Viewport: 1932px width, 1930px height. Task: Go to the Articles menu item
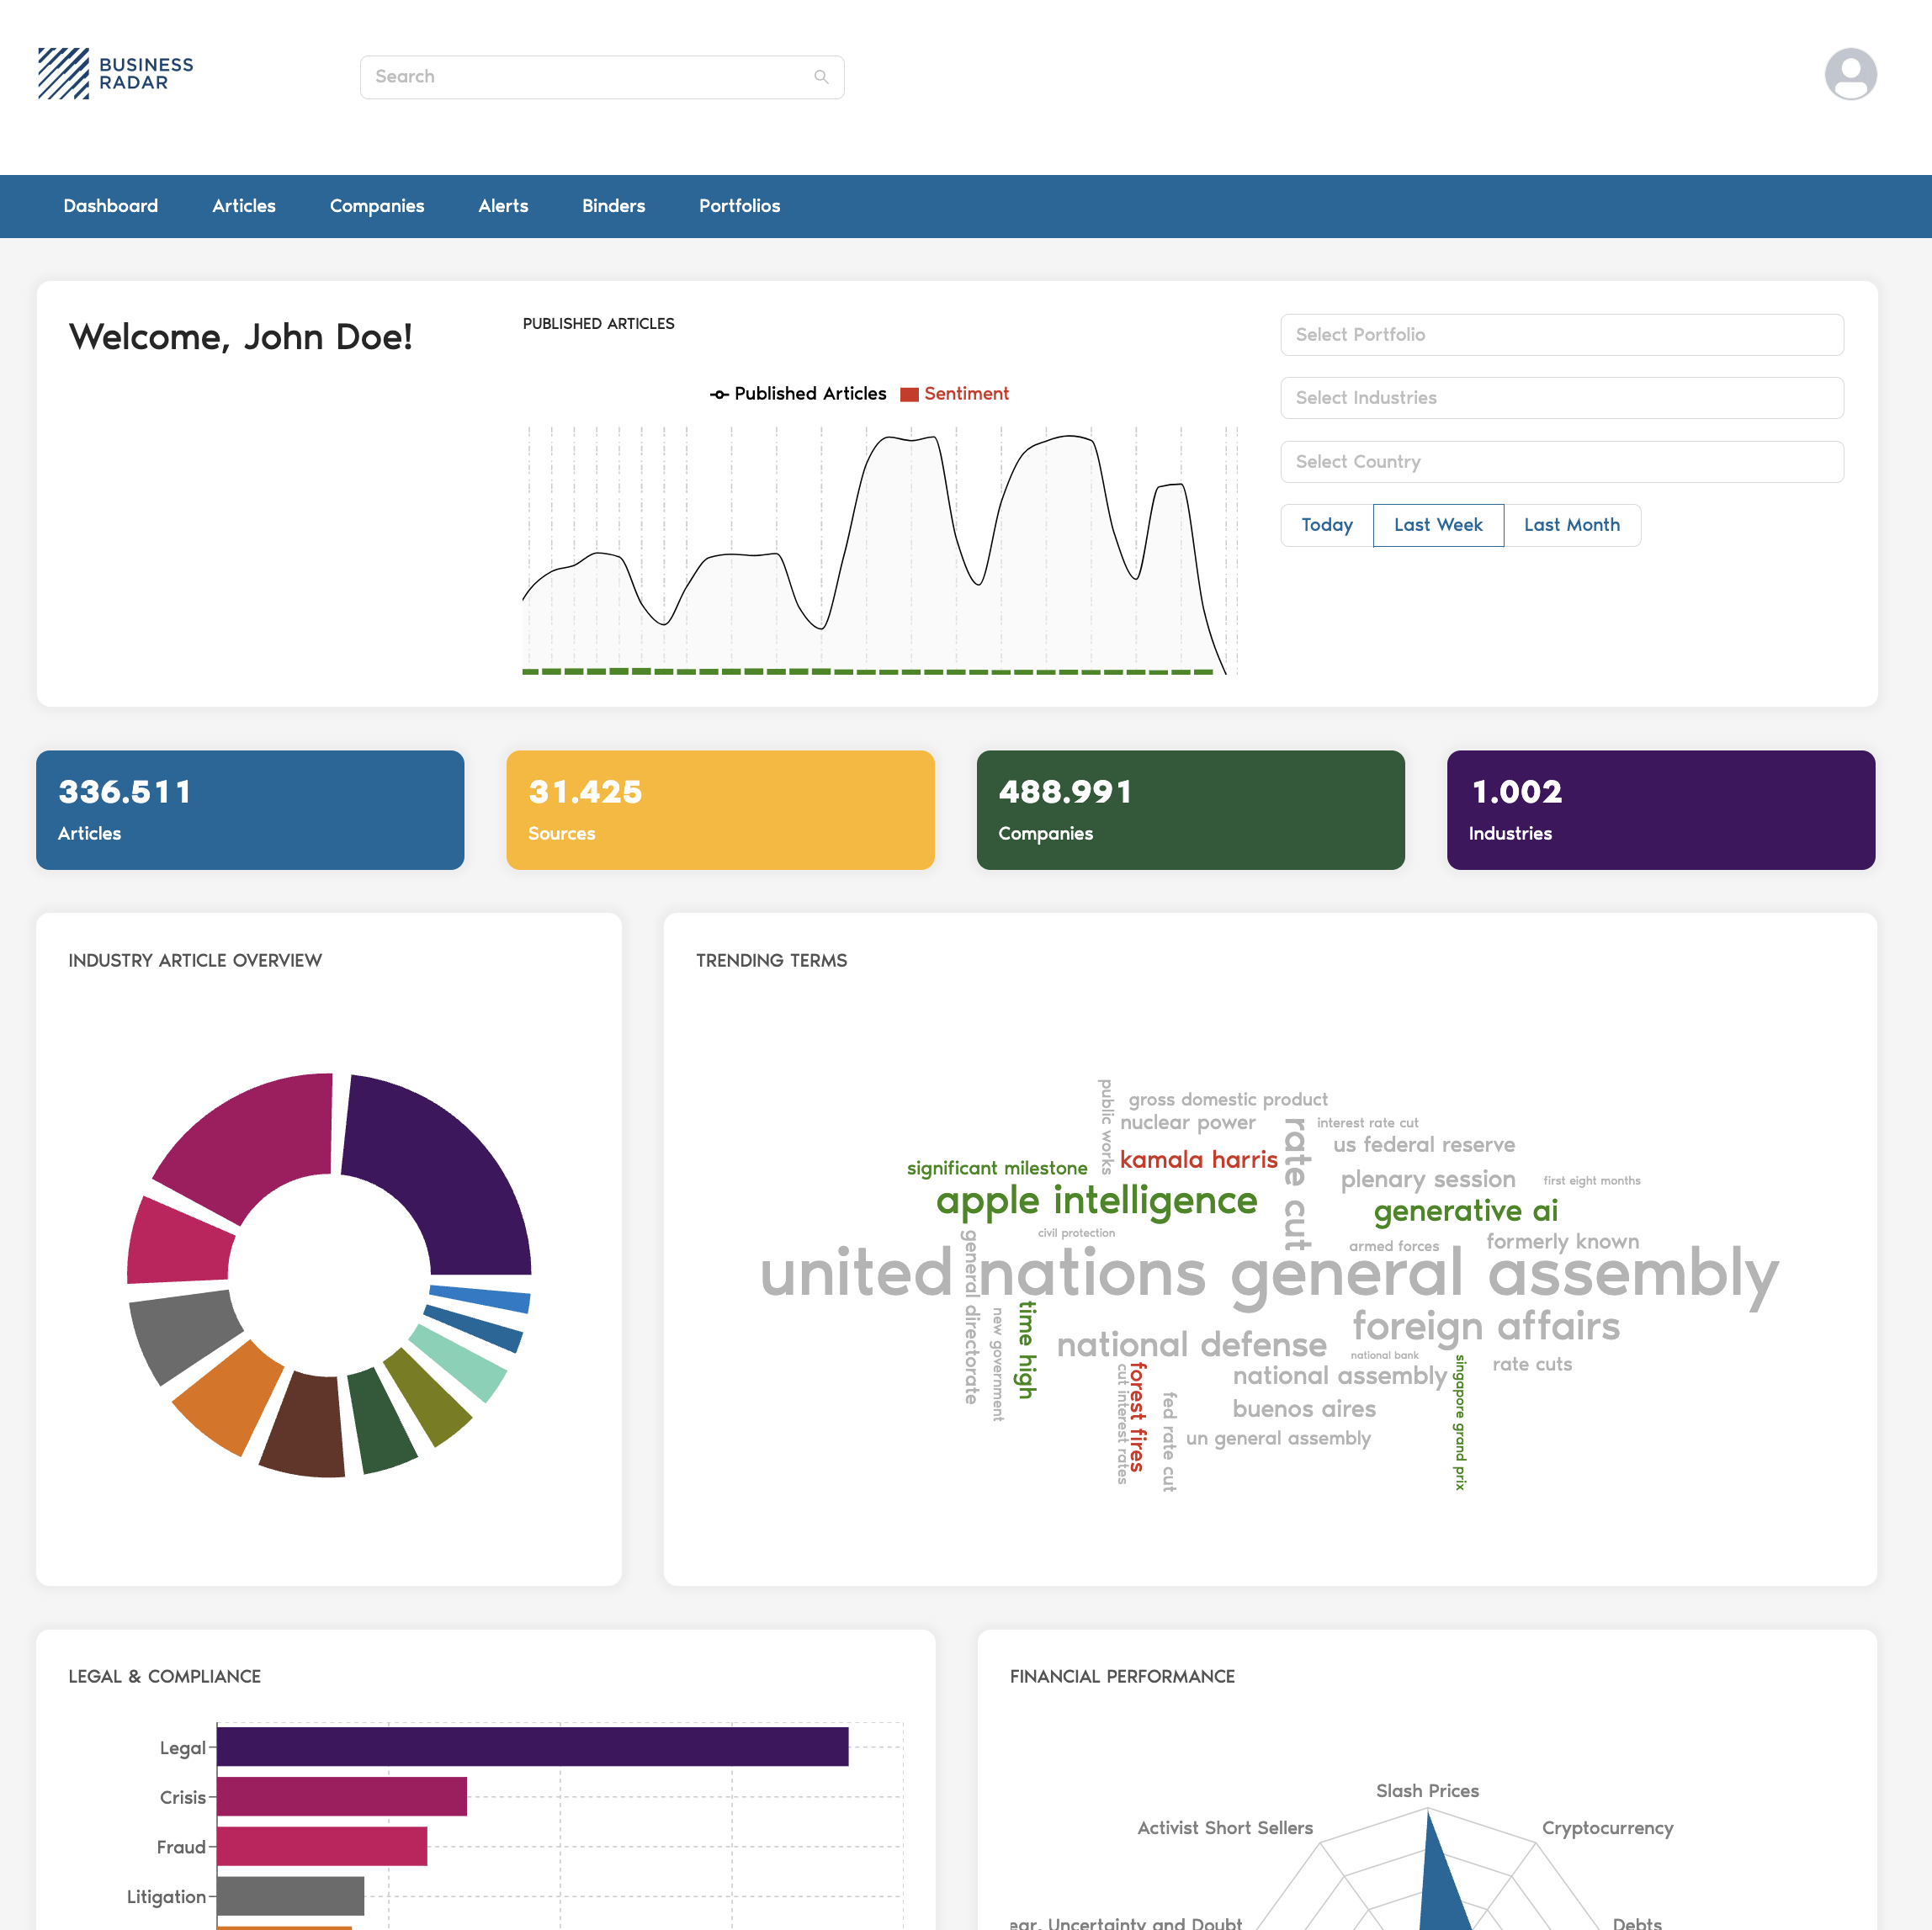coord(243,206)
